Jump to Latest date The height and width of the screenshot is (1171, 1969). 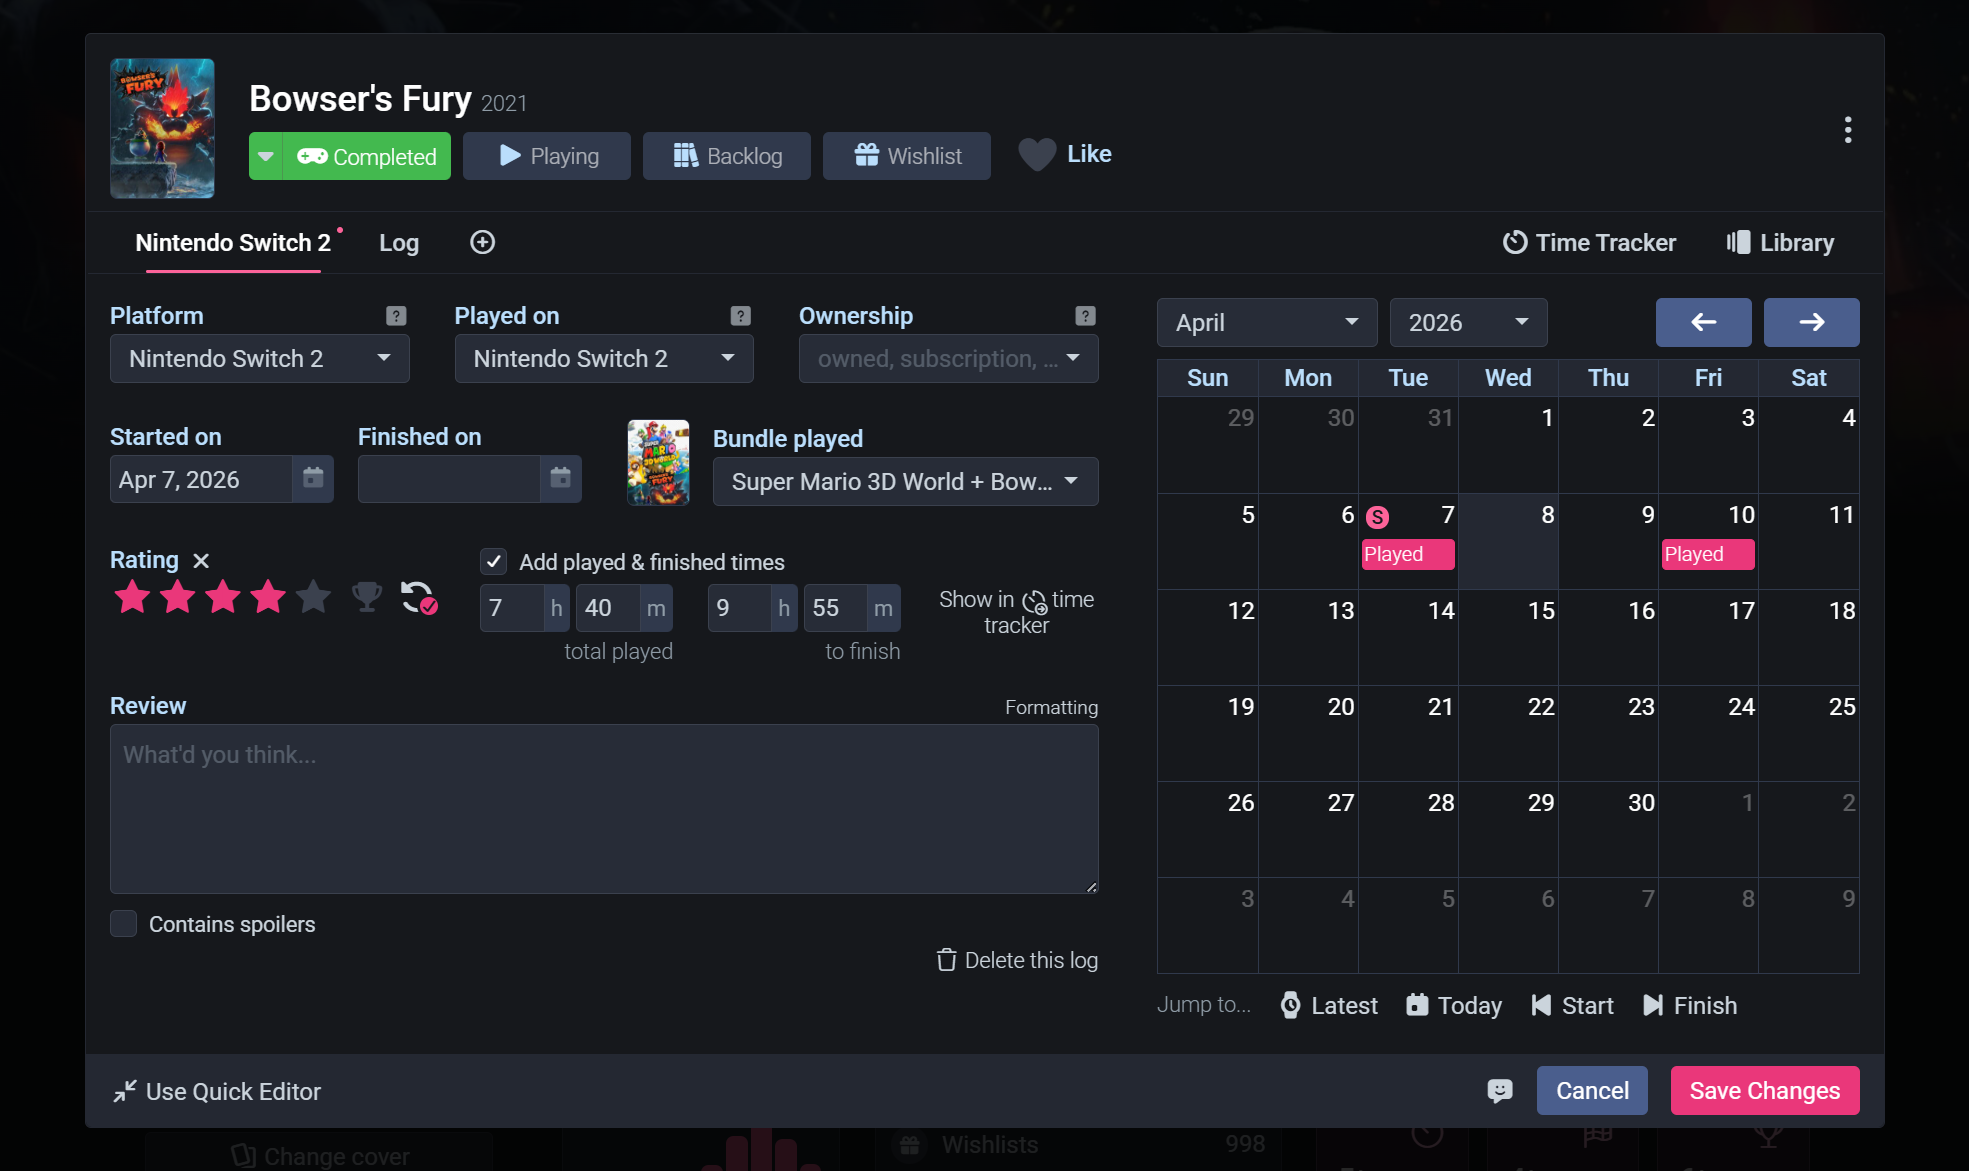(x=1329, y=1005)
